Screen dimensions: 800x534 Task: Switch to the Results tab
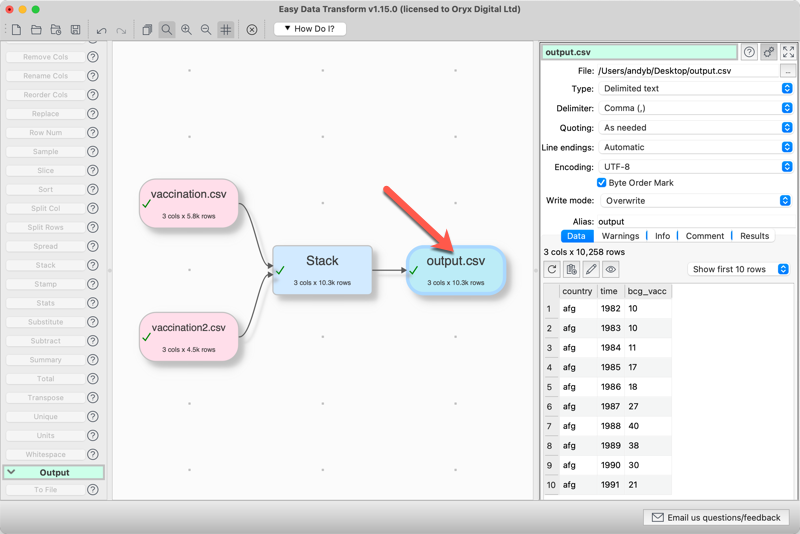754,236
